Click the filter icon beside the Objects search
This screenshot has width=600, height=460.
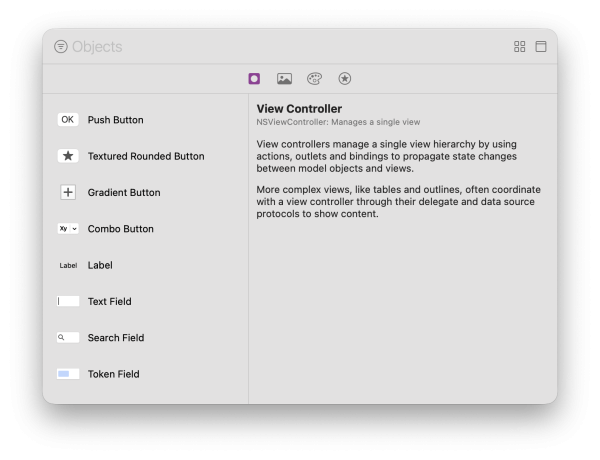coord(61,47)
